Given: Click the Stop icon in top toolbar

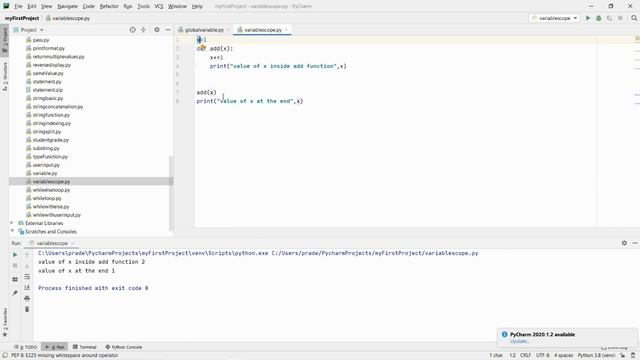Looking at the screenshot, I should click(x=620, y=18).
